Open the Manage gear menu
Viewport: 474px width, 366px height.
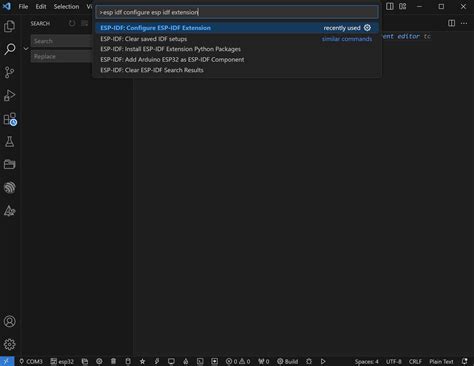[10, 344]
